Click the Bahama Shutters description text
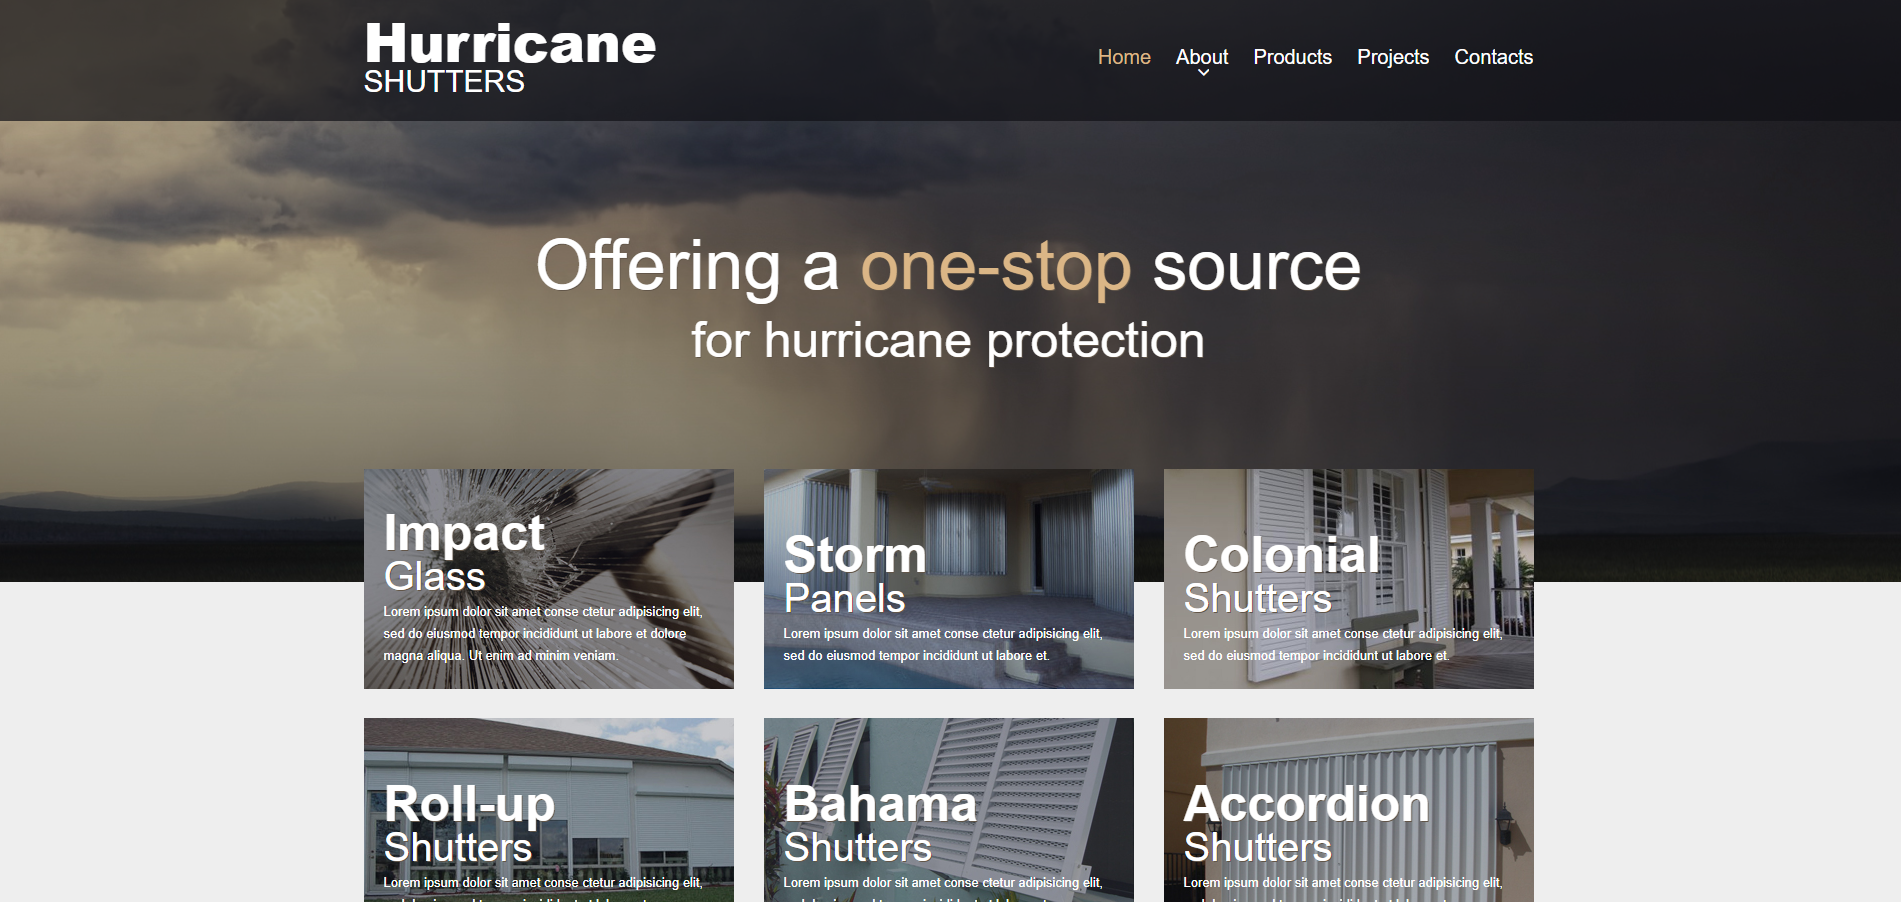The height and width of the screenshot is (902, 1901). [x=942, y=883]
